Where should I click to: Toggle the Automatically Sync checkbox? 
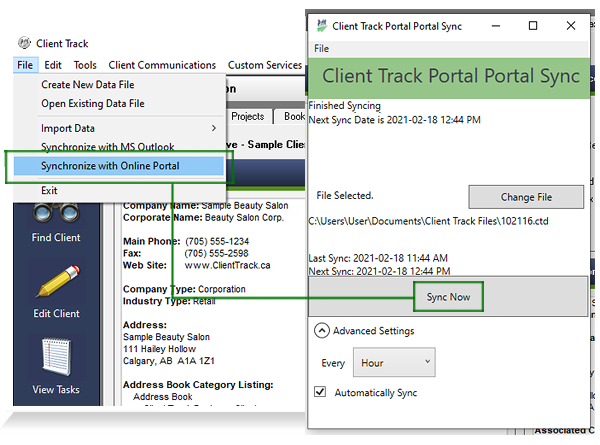320,393
